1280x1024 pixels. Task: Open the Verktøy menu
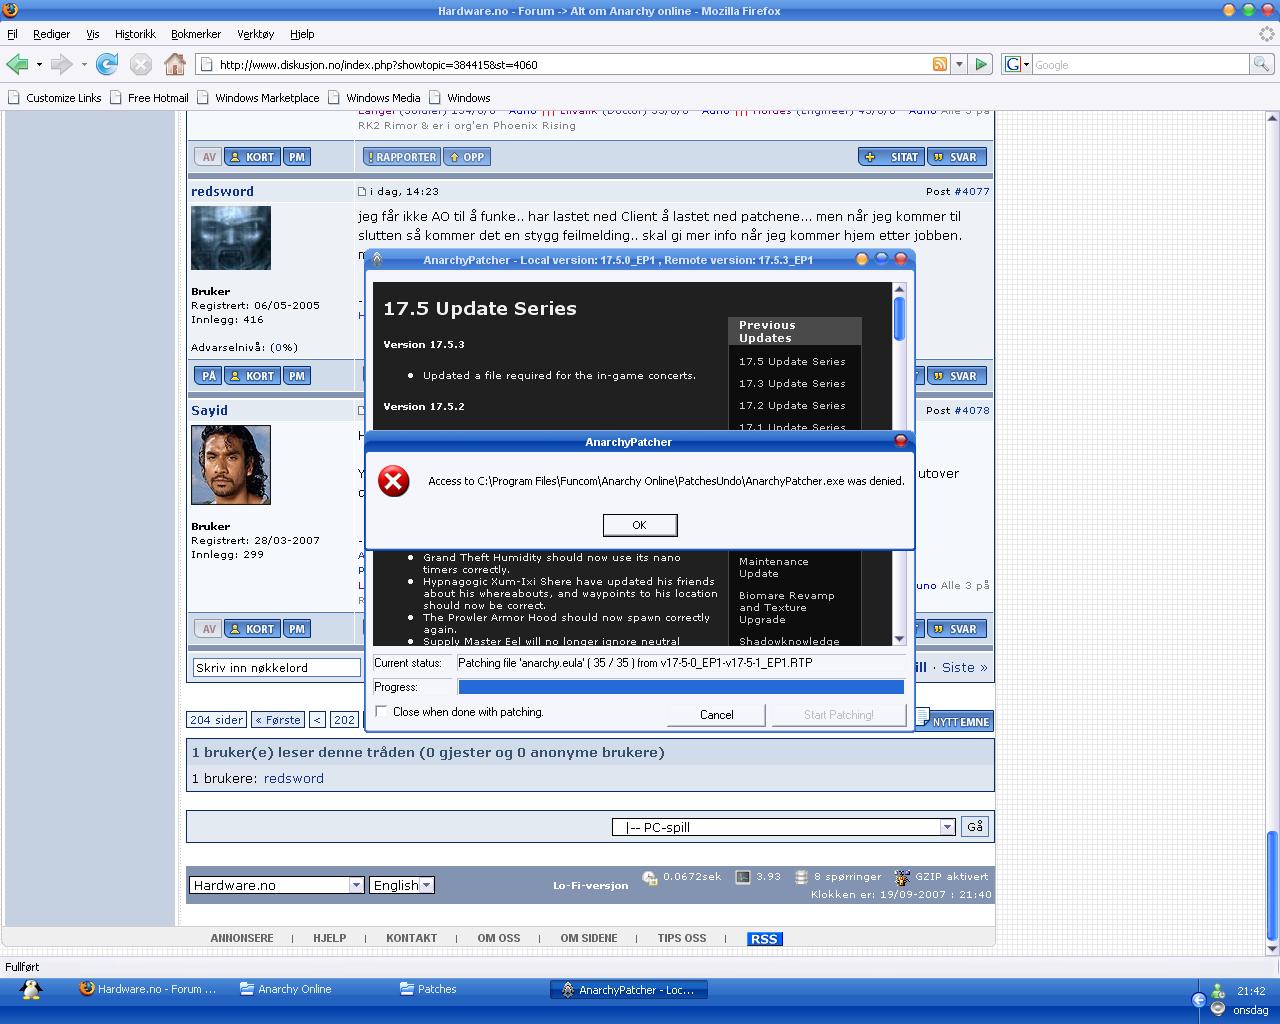(255, 34)
